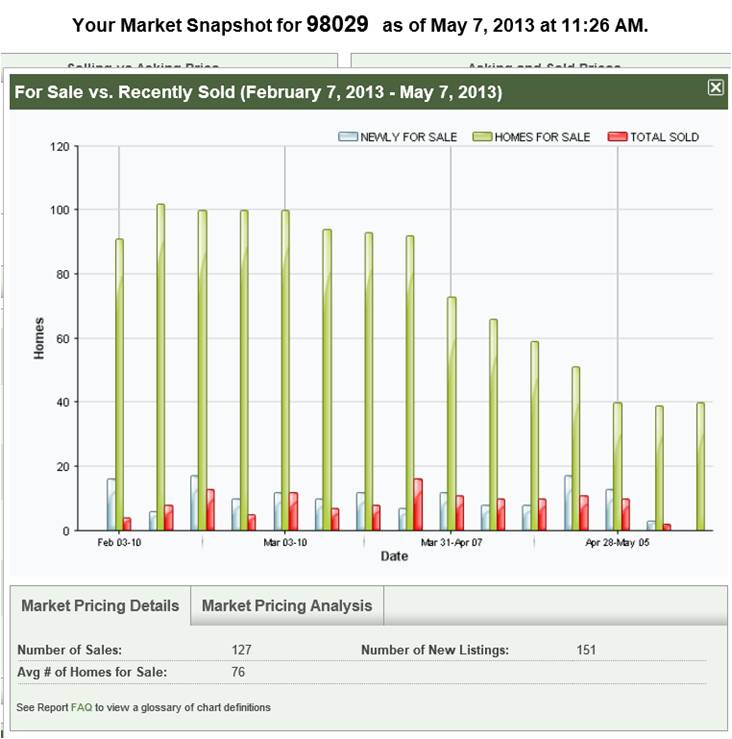Click the red Total Sold legend swatch
This screenshot has width=732, height=739.
(617, 137)
